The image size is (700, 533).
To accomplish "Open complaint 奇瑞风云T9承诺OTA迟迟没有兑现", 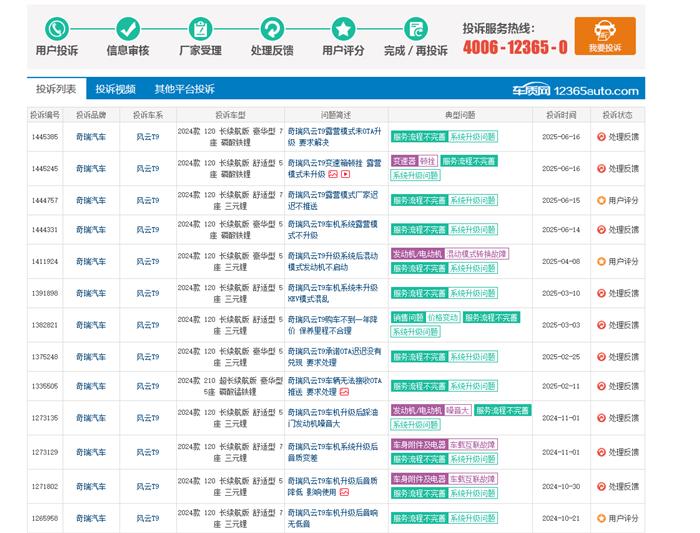I will (x=335, y=357).
